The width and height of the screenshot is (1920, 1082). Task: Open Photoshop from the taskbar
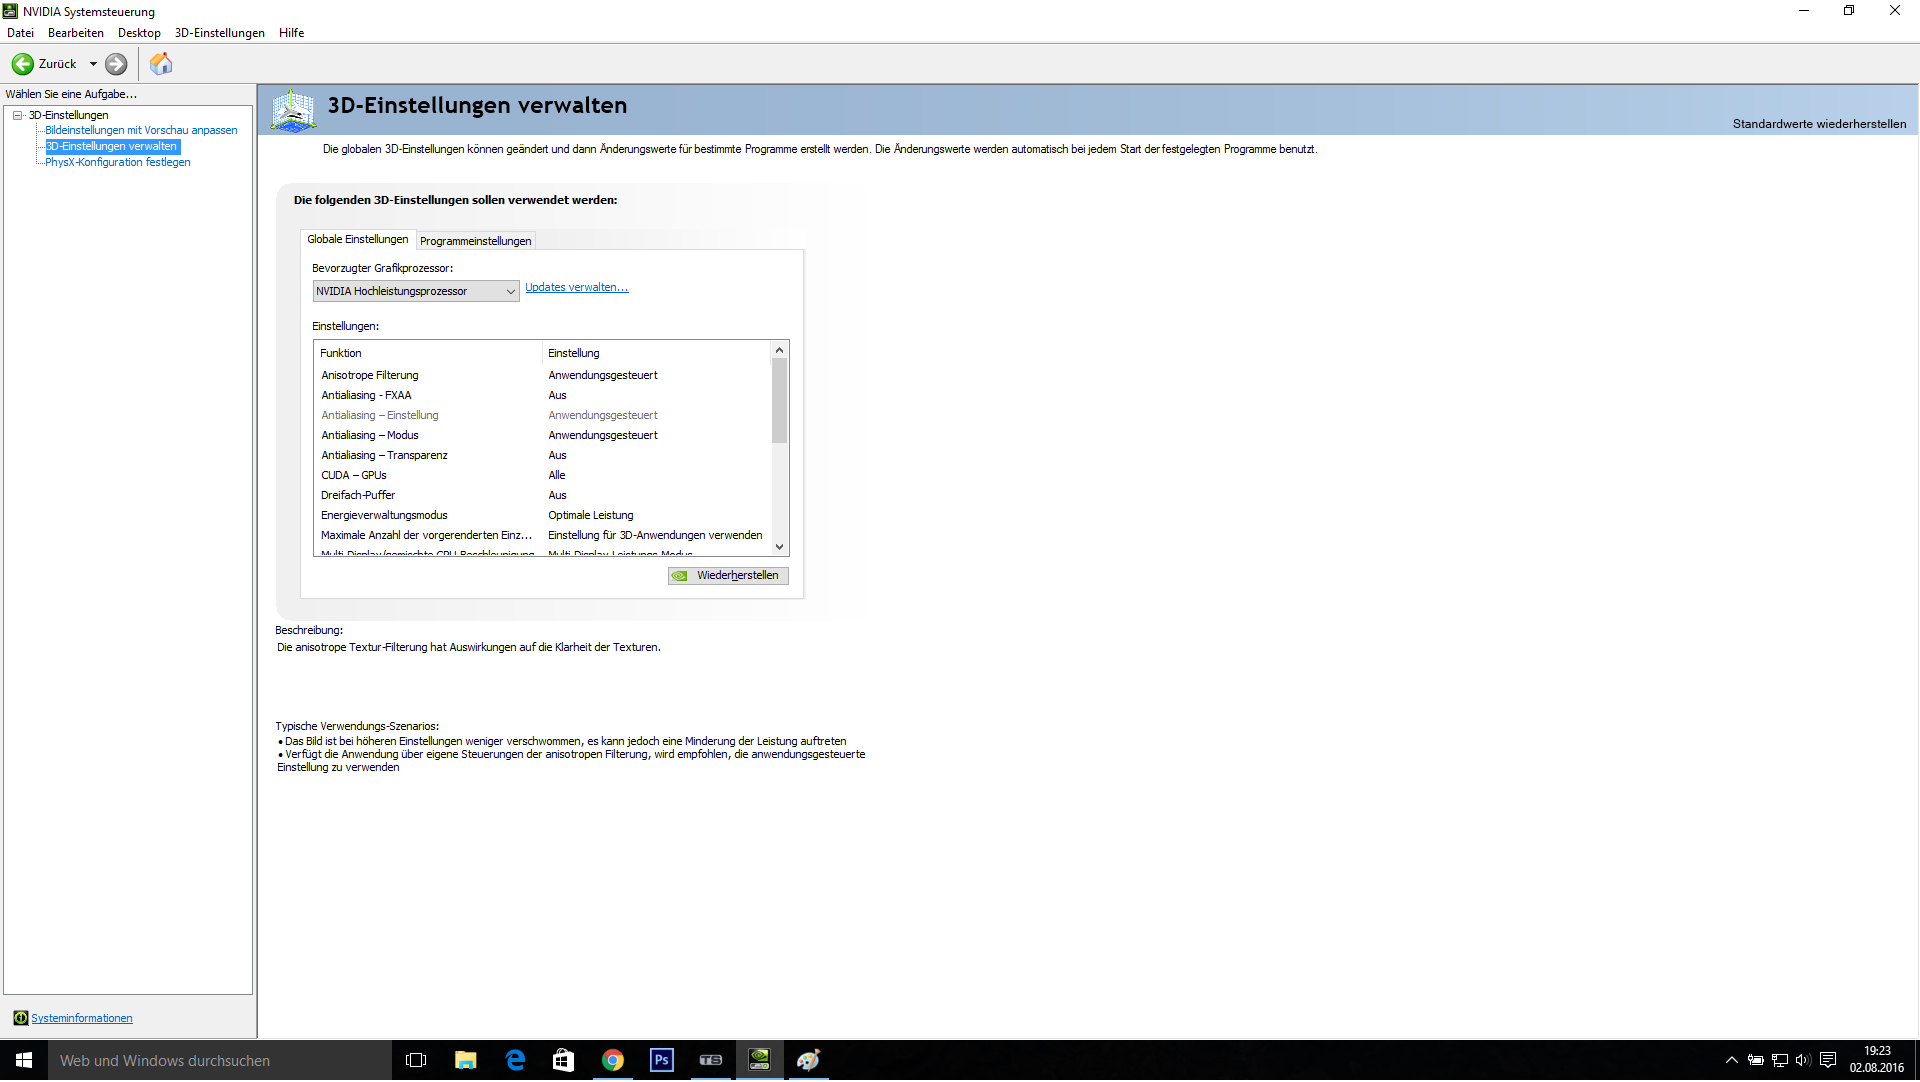[x=661, y=1061]
